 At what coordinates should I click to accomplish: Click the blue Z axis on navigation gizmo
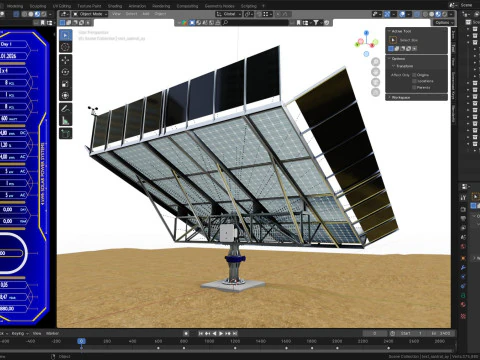[366, 33]
